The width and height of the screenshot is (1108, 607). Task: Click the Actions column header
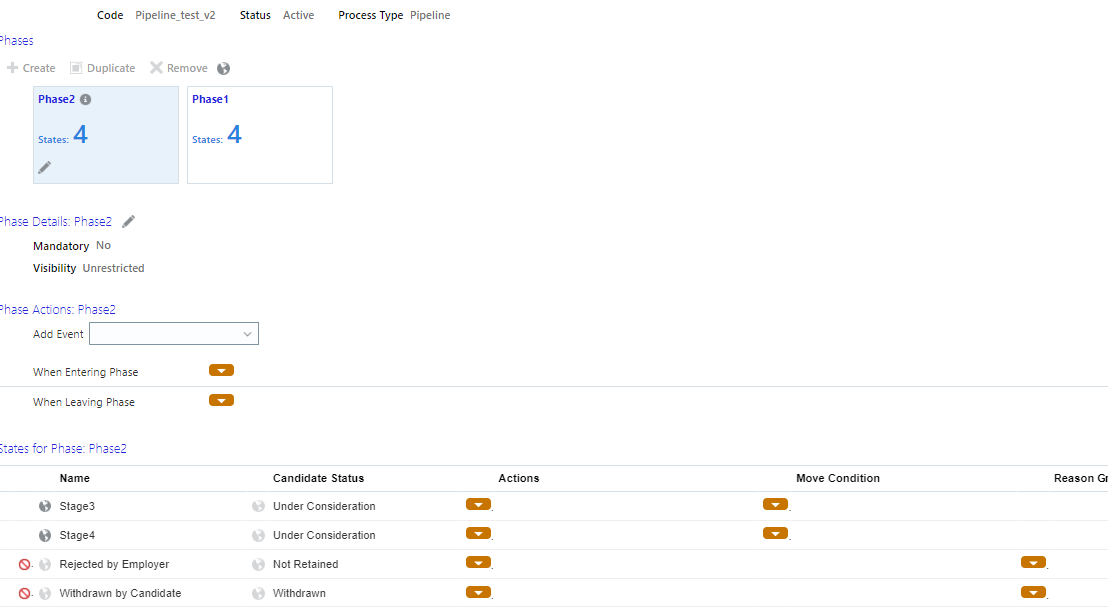pos(519,478)
